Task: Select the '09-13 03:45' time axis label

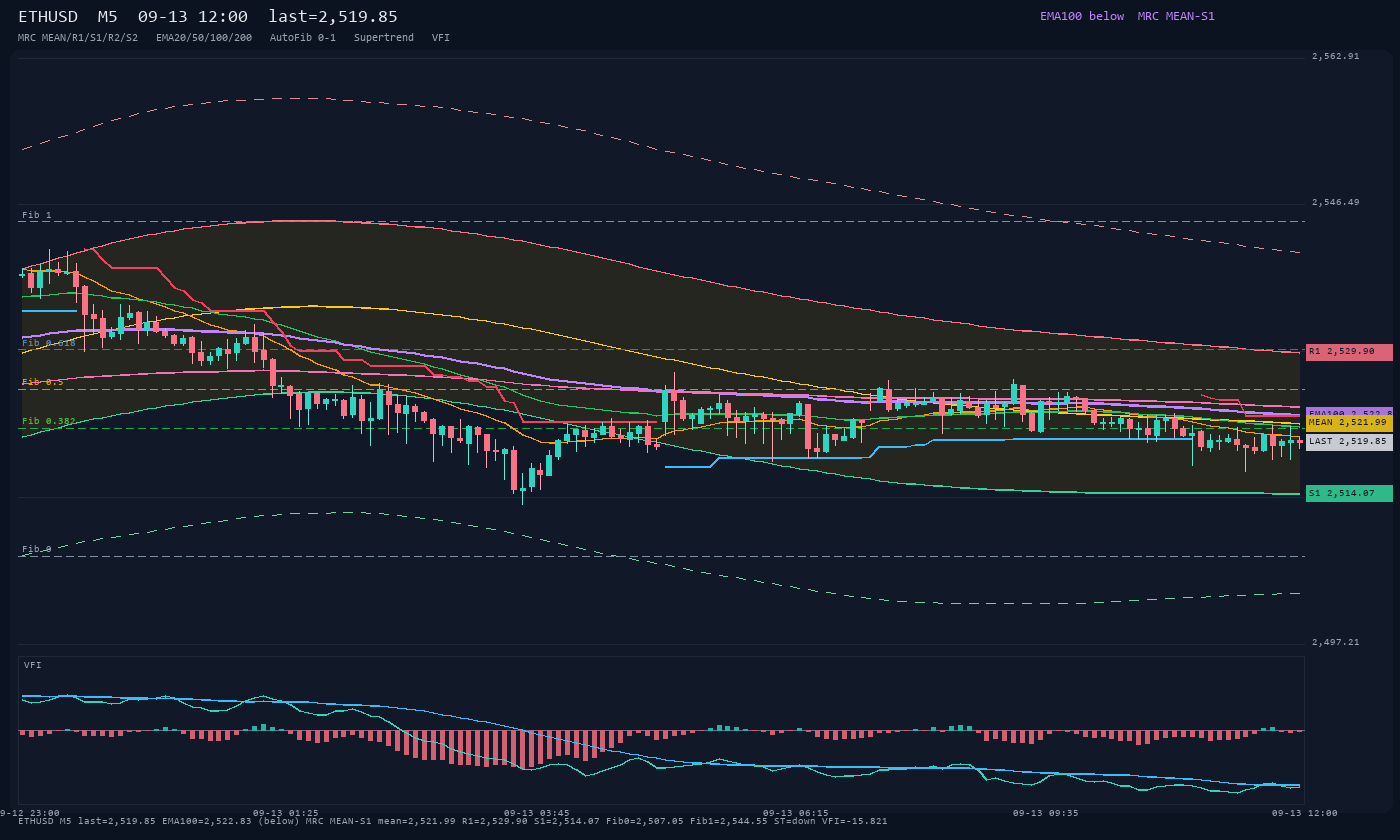Action: [537, 813]
